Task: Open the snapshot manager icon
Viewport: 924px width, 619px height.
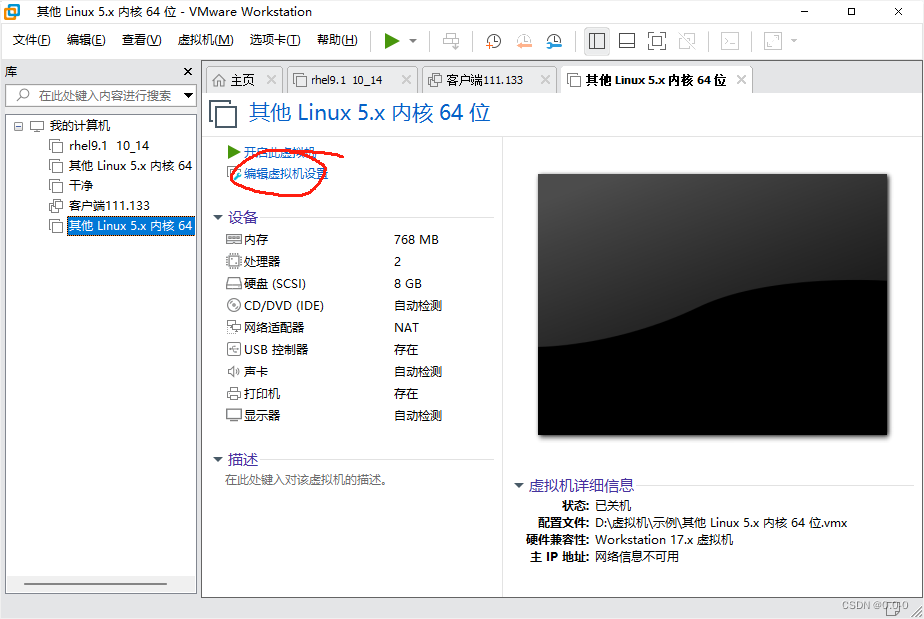Action: 554,41
